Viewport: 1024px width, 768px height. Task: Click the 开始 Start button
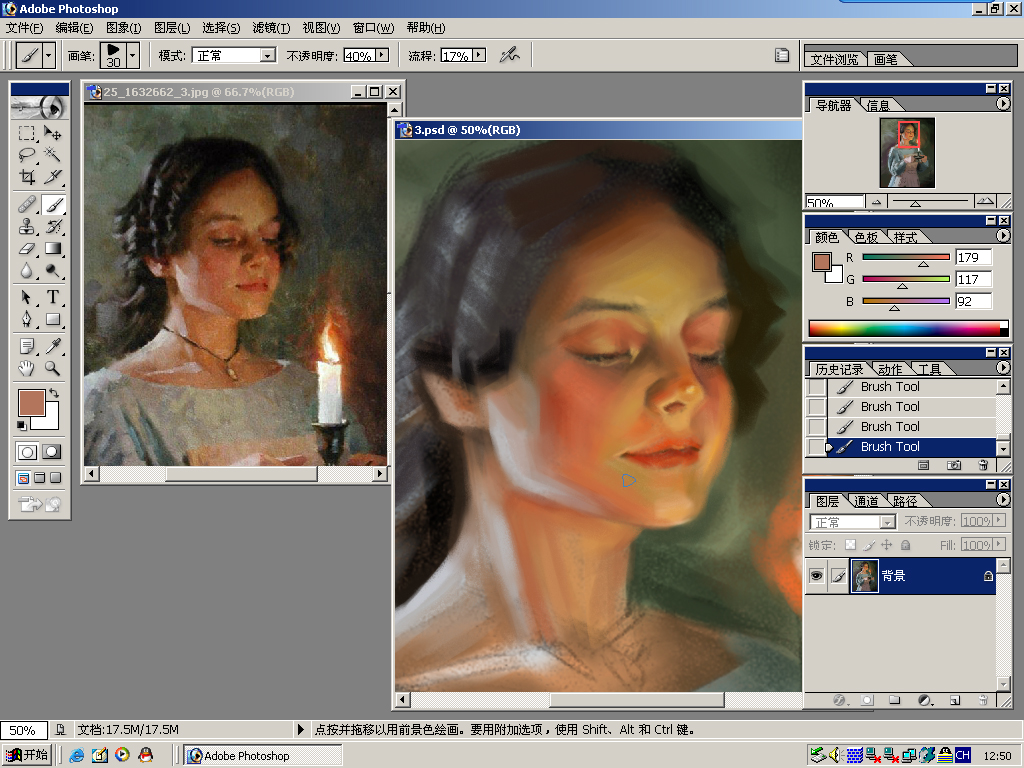(x=27, y=755)
